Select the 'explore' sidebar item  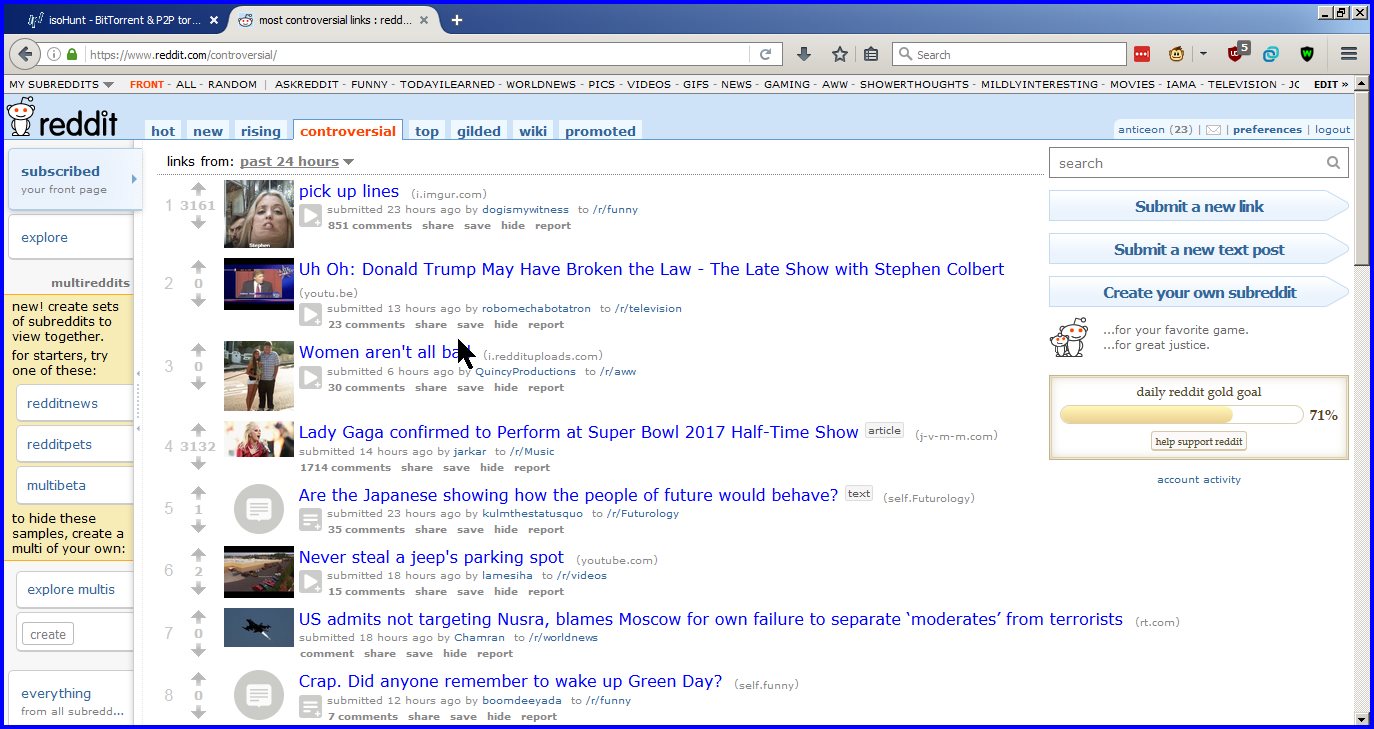[70, 237]
